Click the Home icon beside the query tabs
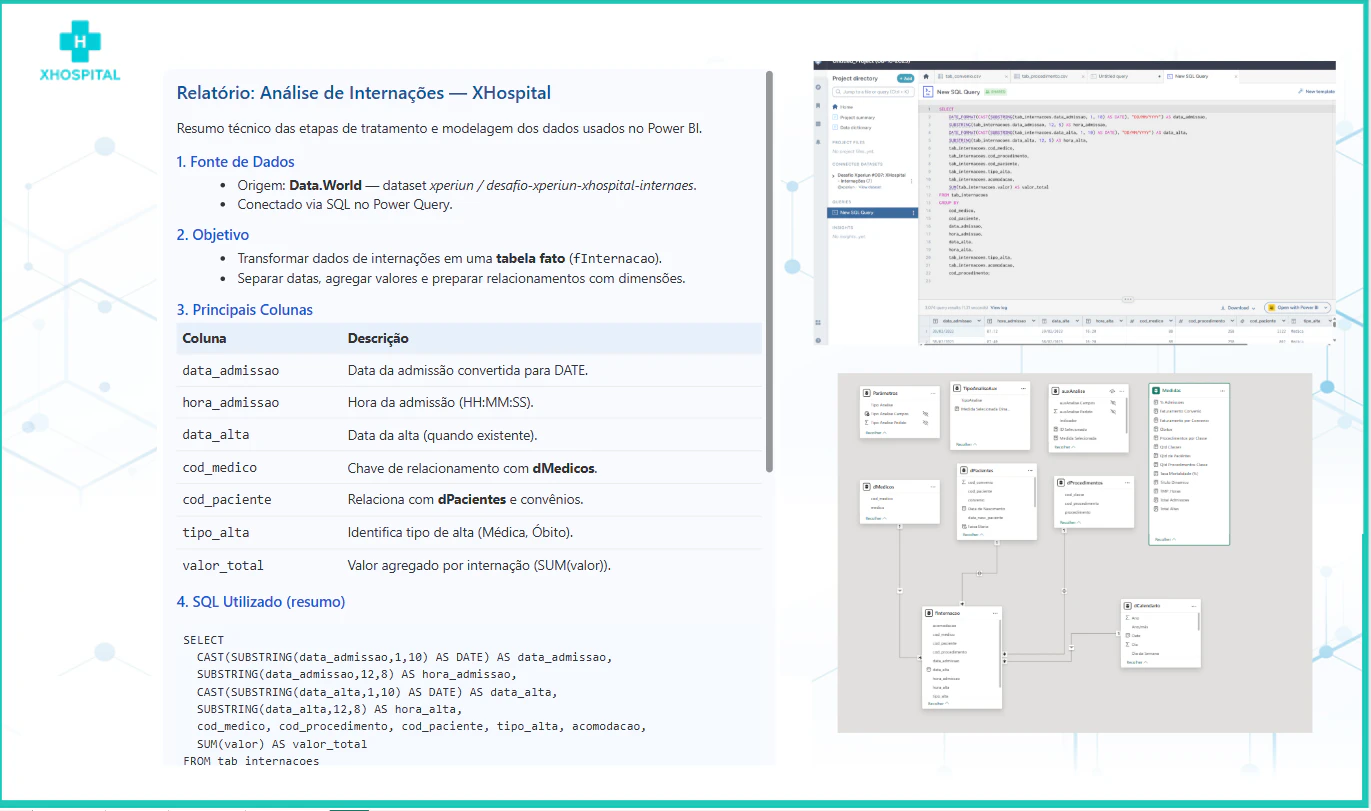This screenshot has width=1371, height=811. tap(927, 76)
